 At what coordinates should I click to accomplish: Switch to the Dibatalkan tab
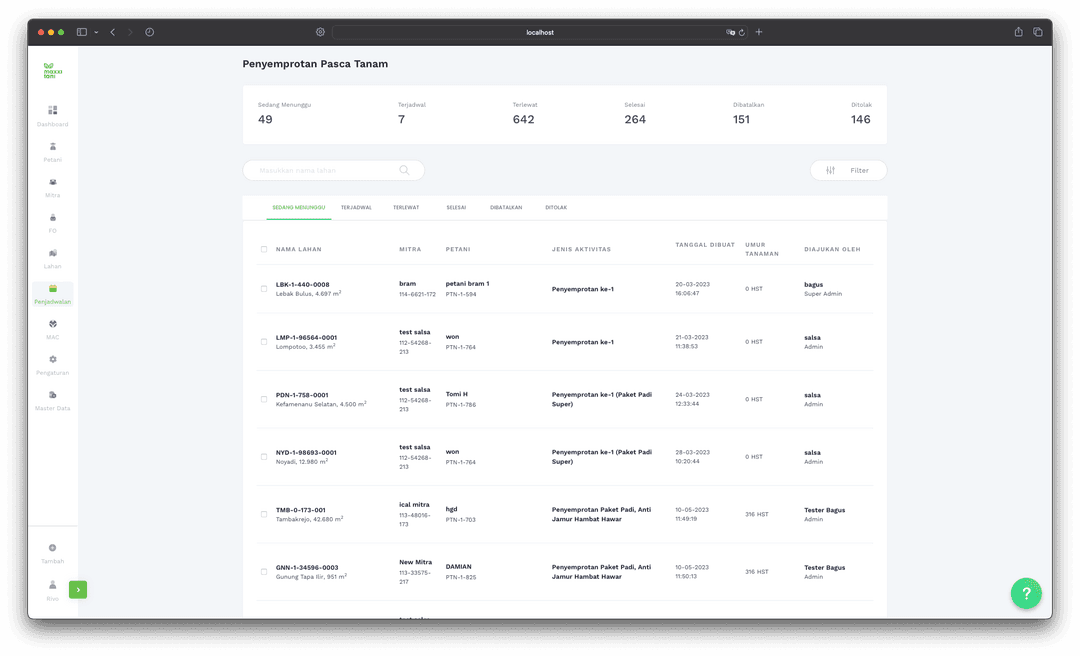(x=506, y=207)
